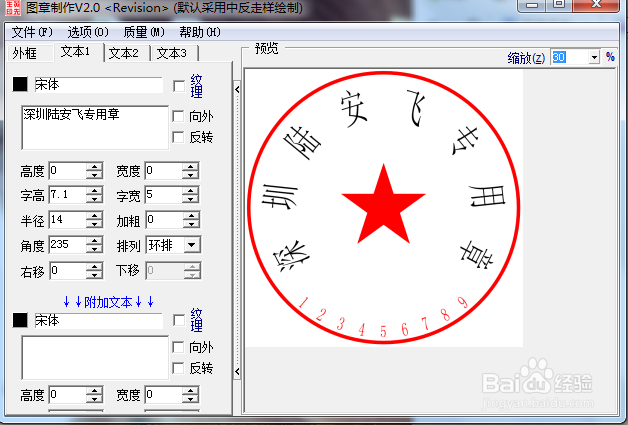Increase the top 高度 value
Viewport: 628px width, 425px height.
tap(94, 167)
